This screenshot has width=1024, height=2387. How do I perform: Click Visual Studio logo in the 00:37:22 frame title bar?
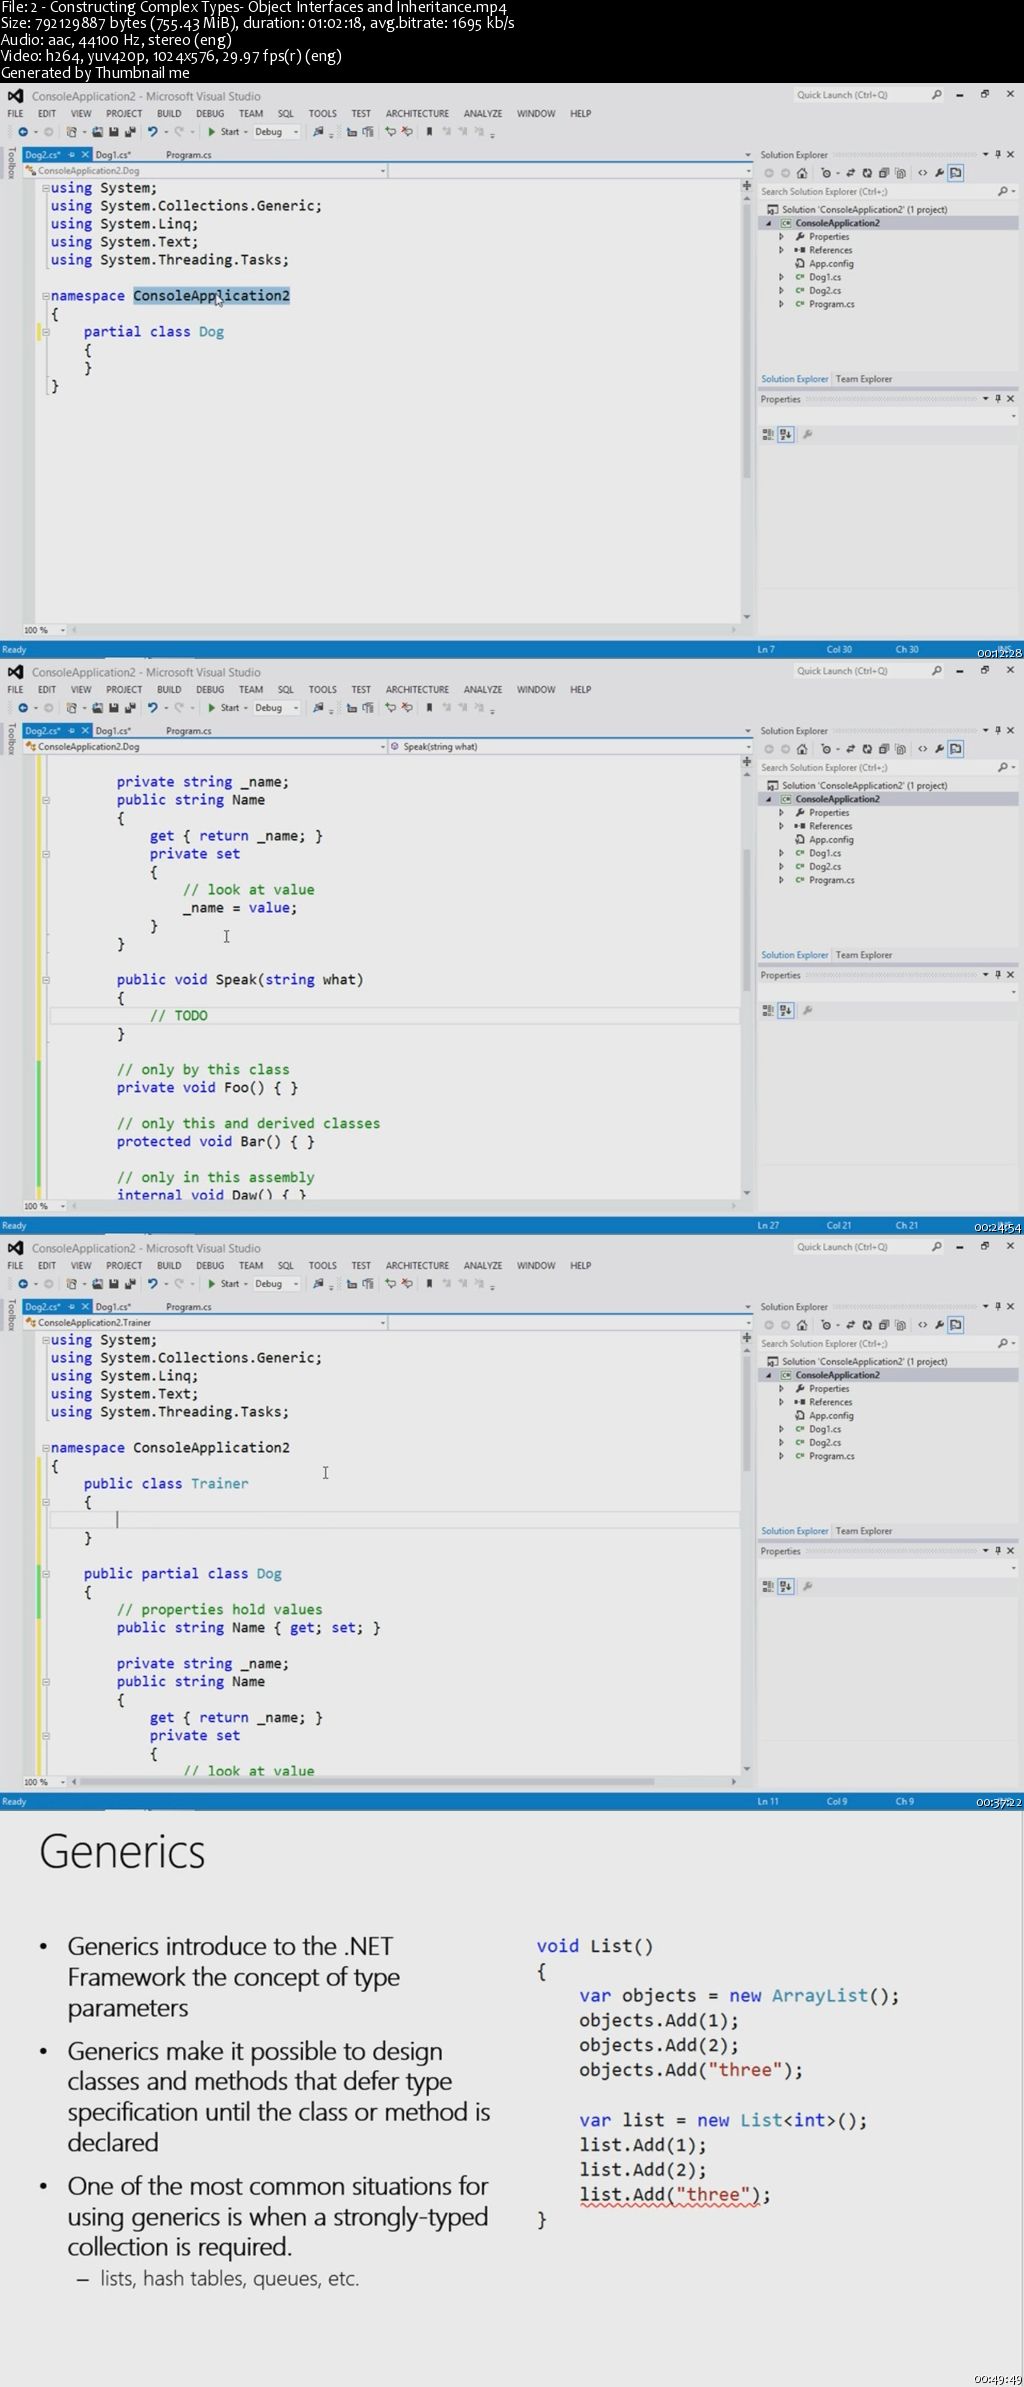(15, 1248)
